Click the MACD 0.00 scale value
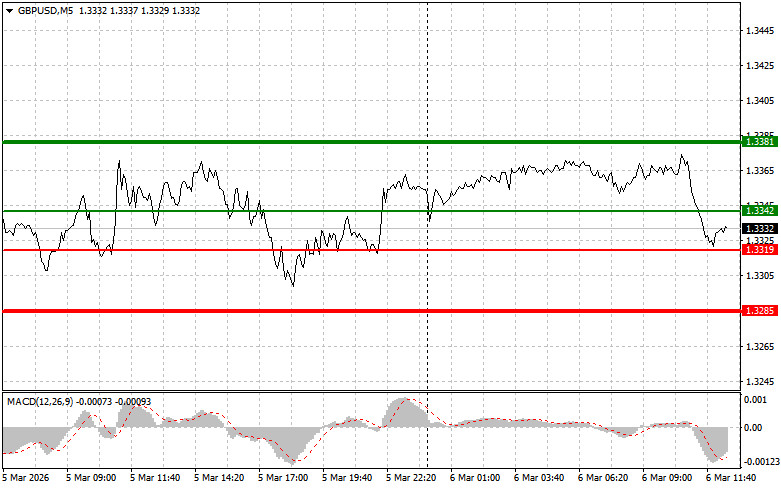The width and height of the screenshot is (781, 489). click(754, 427)
